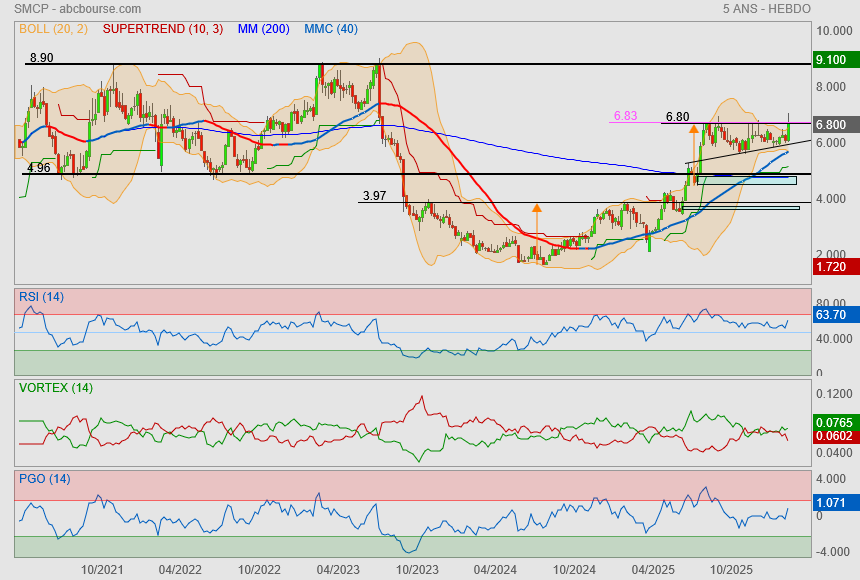This screenshot has height=580, width=860.
Task: Click the blue RSI value tag 63.70
Action: click(832, 315)
